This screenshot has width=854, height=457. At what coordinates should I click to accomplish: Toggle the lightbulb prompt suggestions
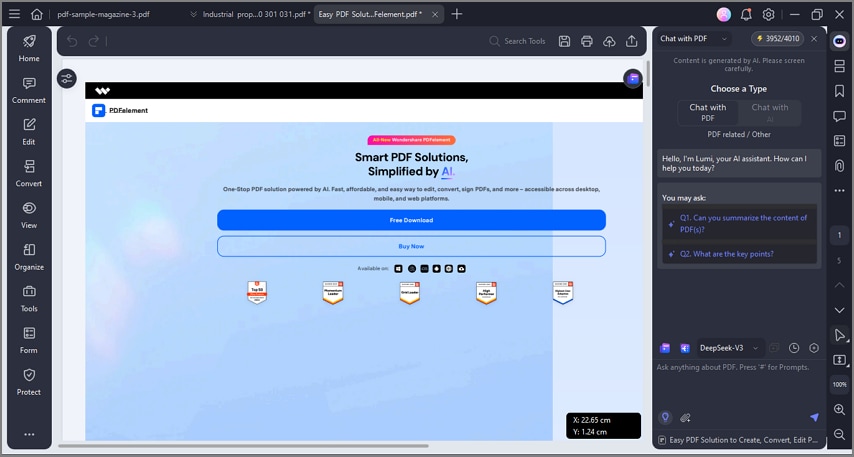coord(665,417)
